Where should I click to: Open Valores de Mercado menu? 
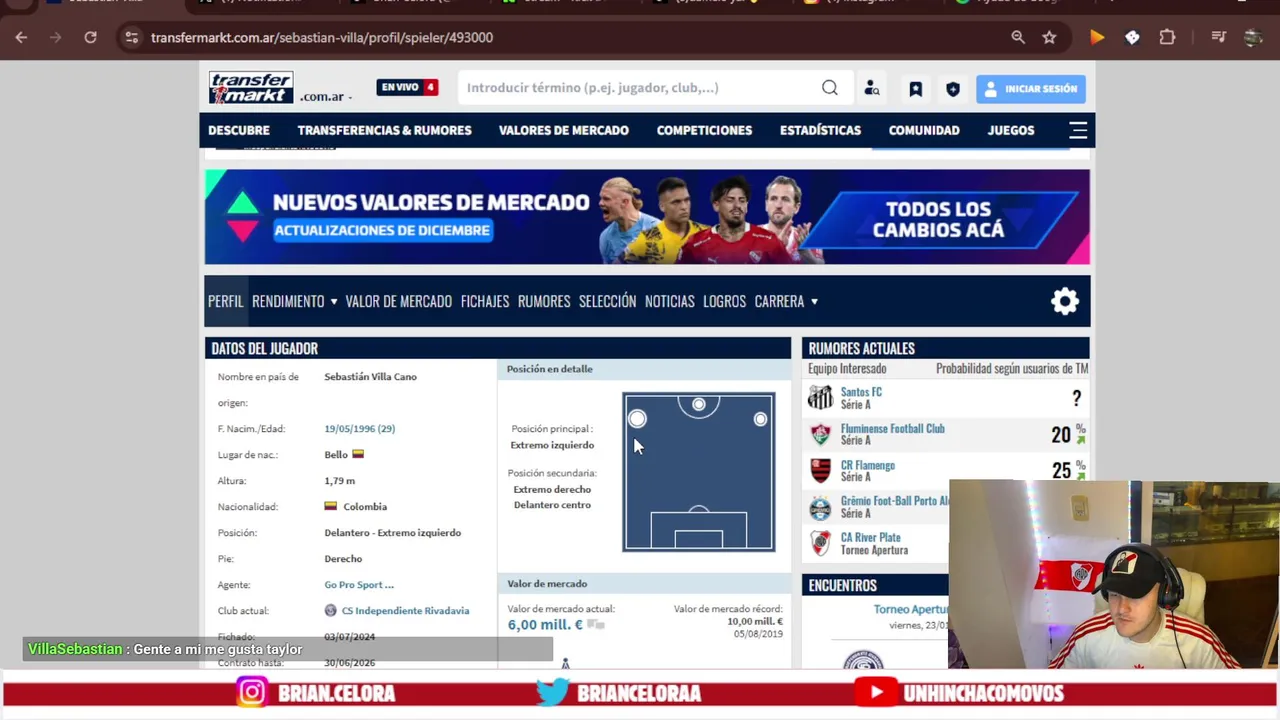564,130
